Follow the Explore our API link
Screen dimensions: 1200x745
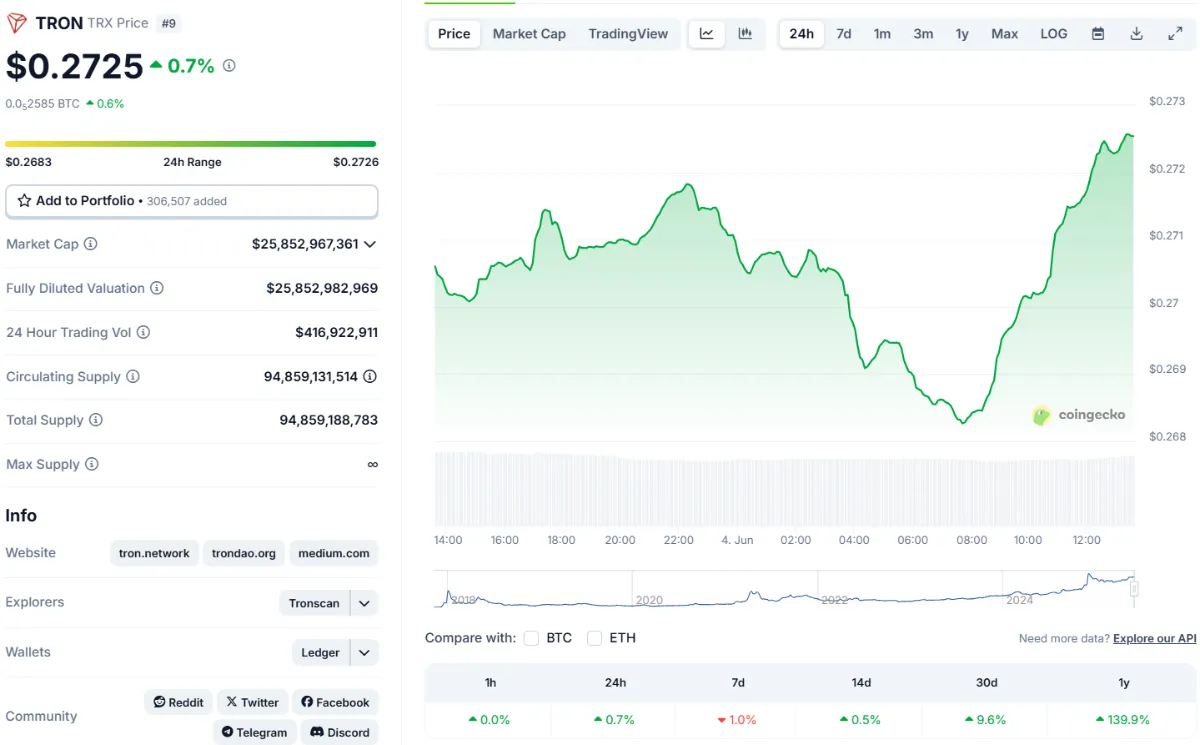click(x=1155, y=638)
